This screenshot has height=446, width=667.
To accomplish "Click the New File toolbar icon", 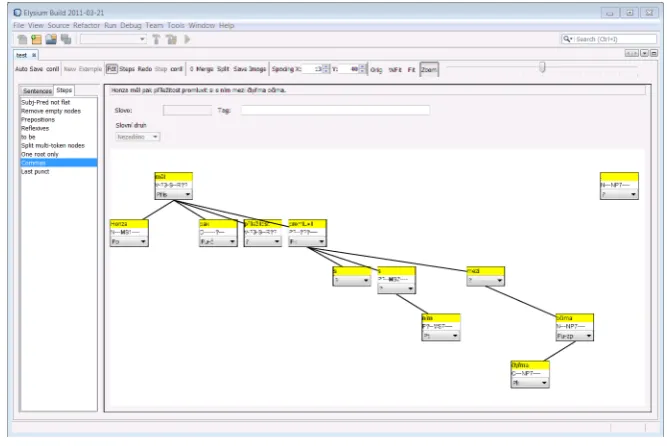I will coord(22,40).
